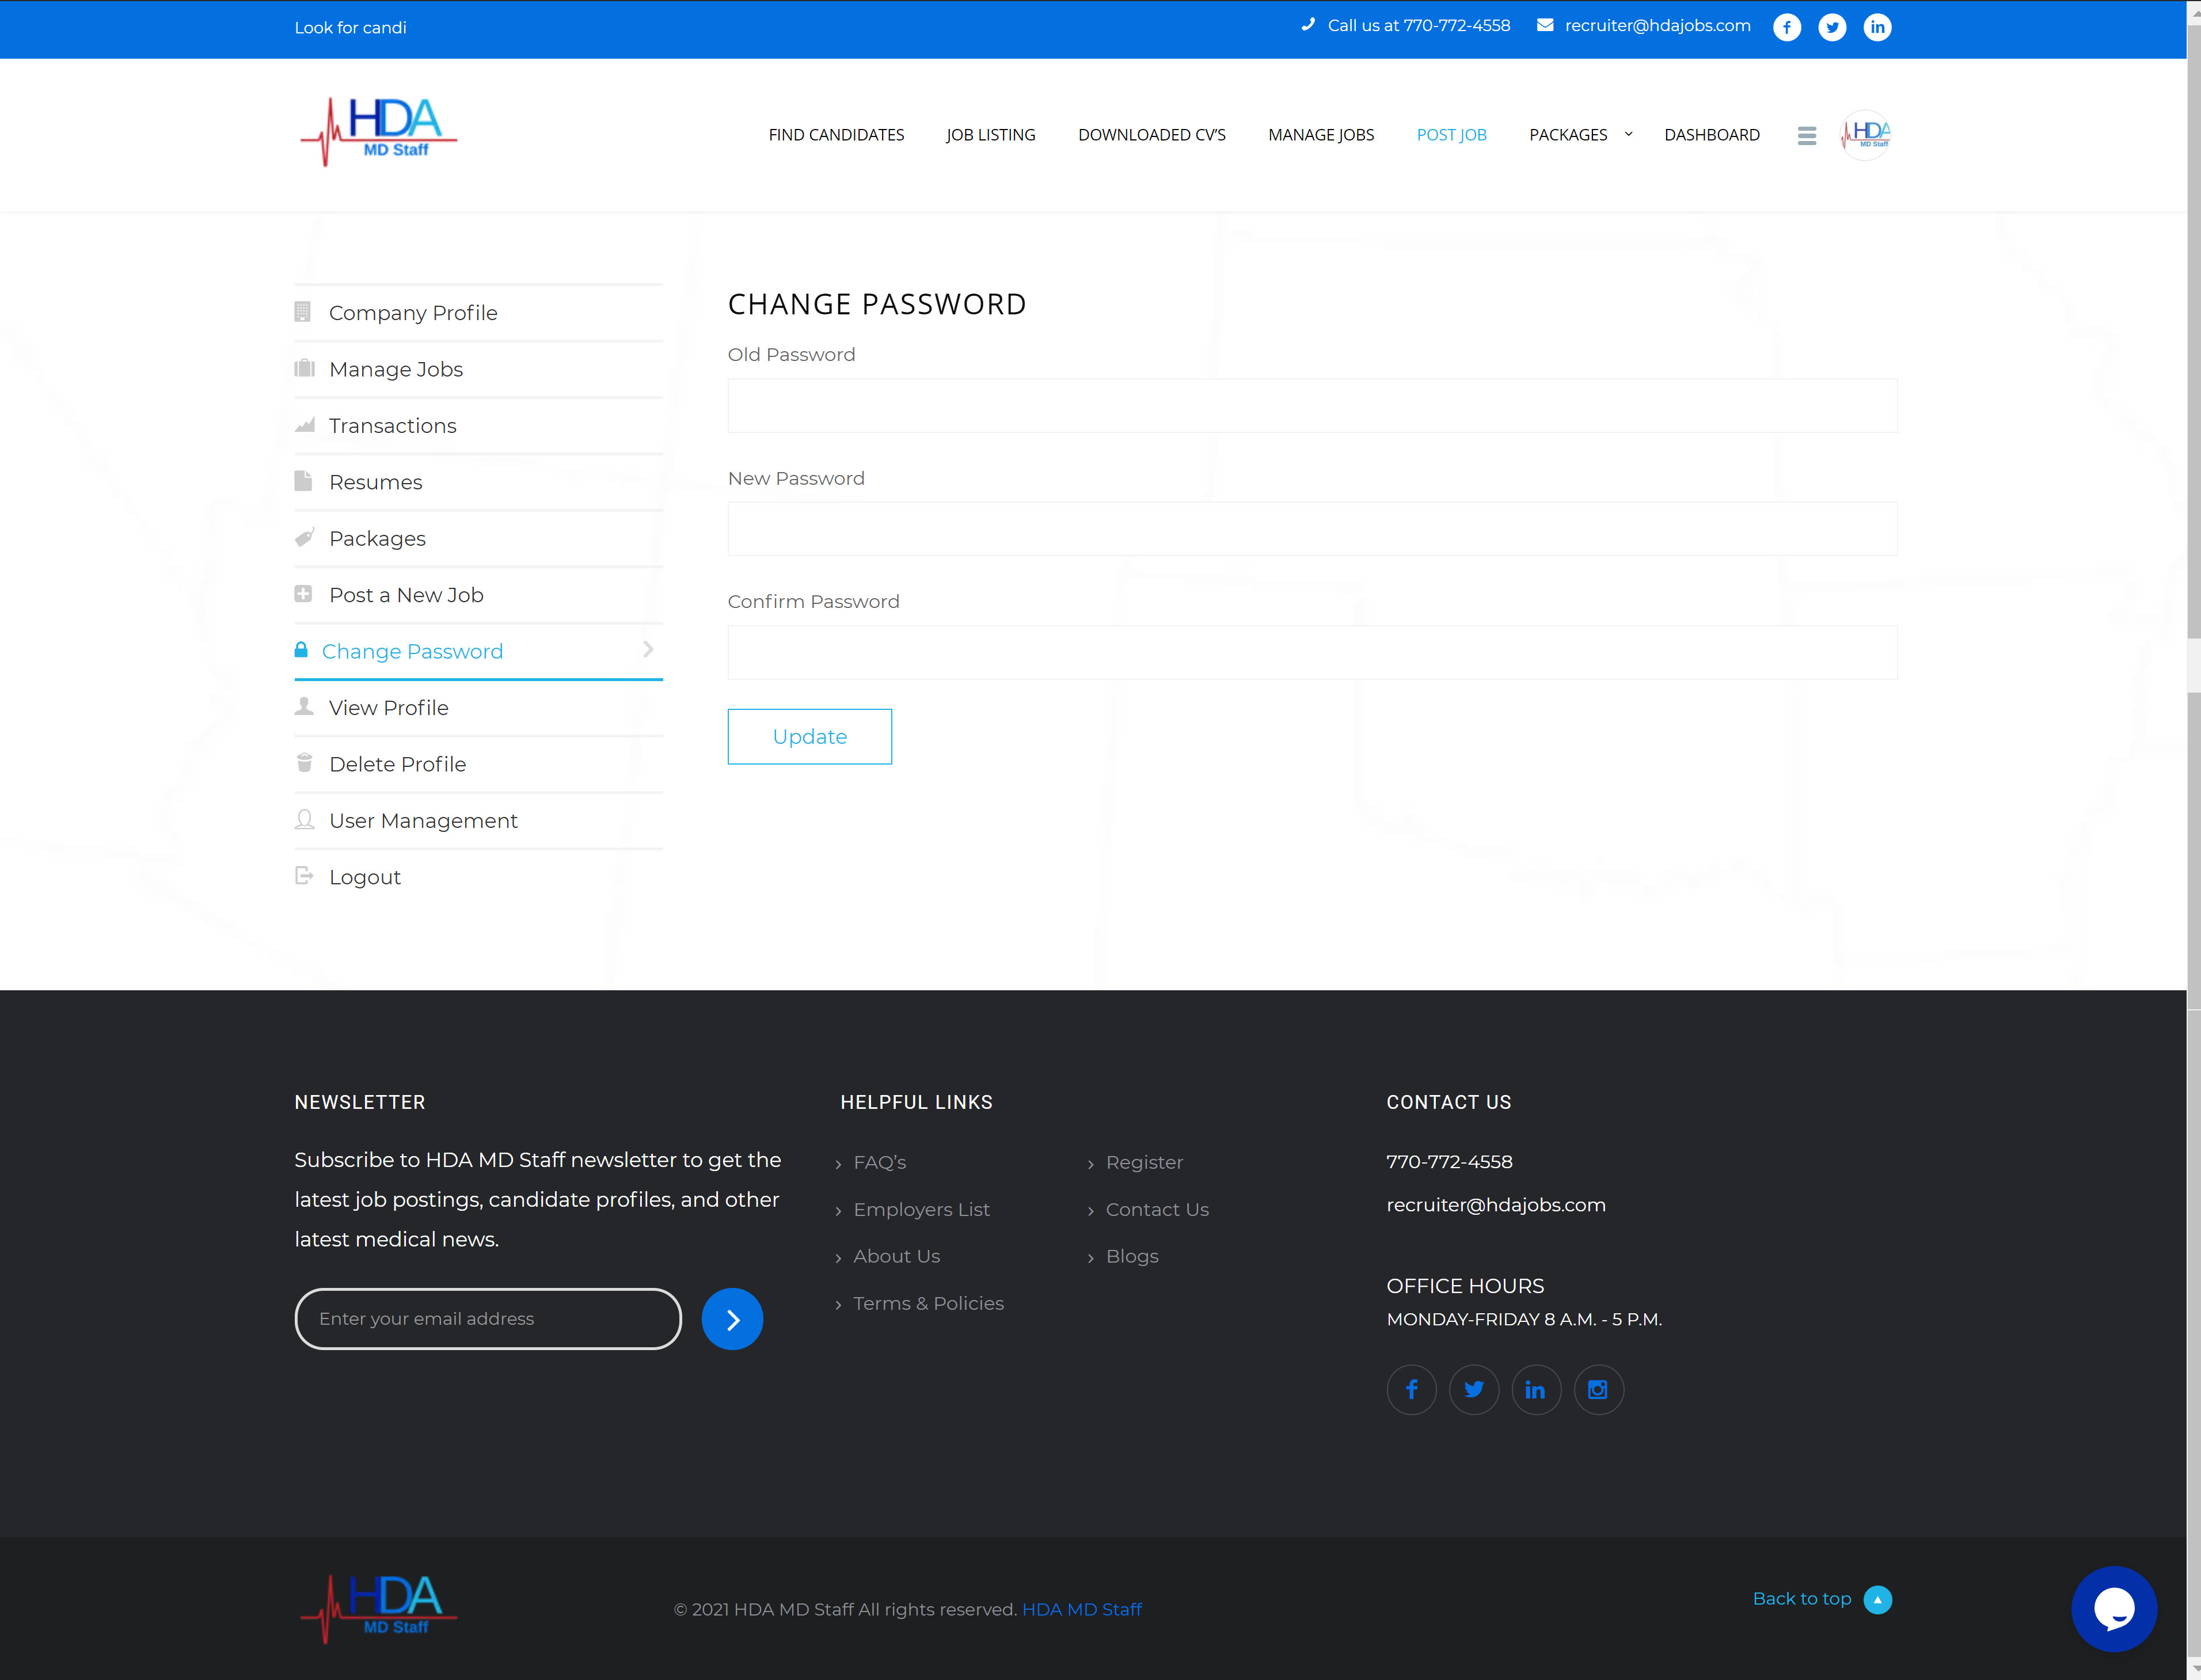Focus the Confirm Password field
2201x1680 pixels.
[1312, 652]
